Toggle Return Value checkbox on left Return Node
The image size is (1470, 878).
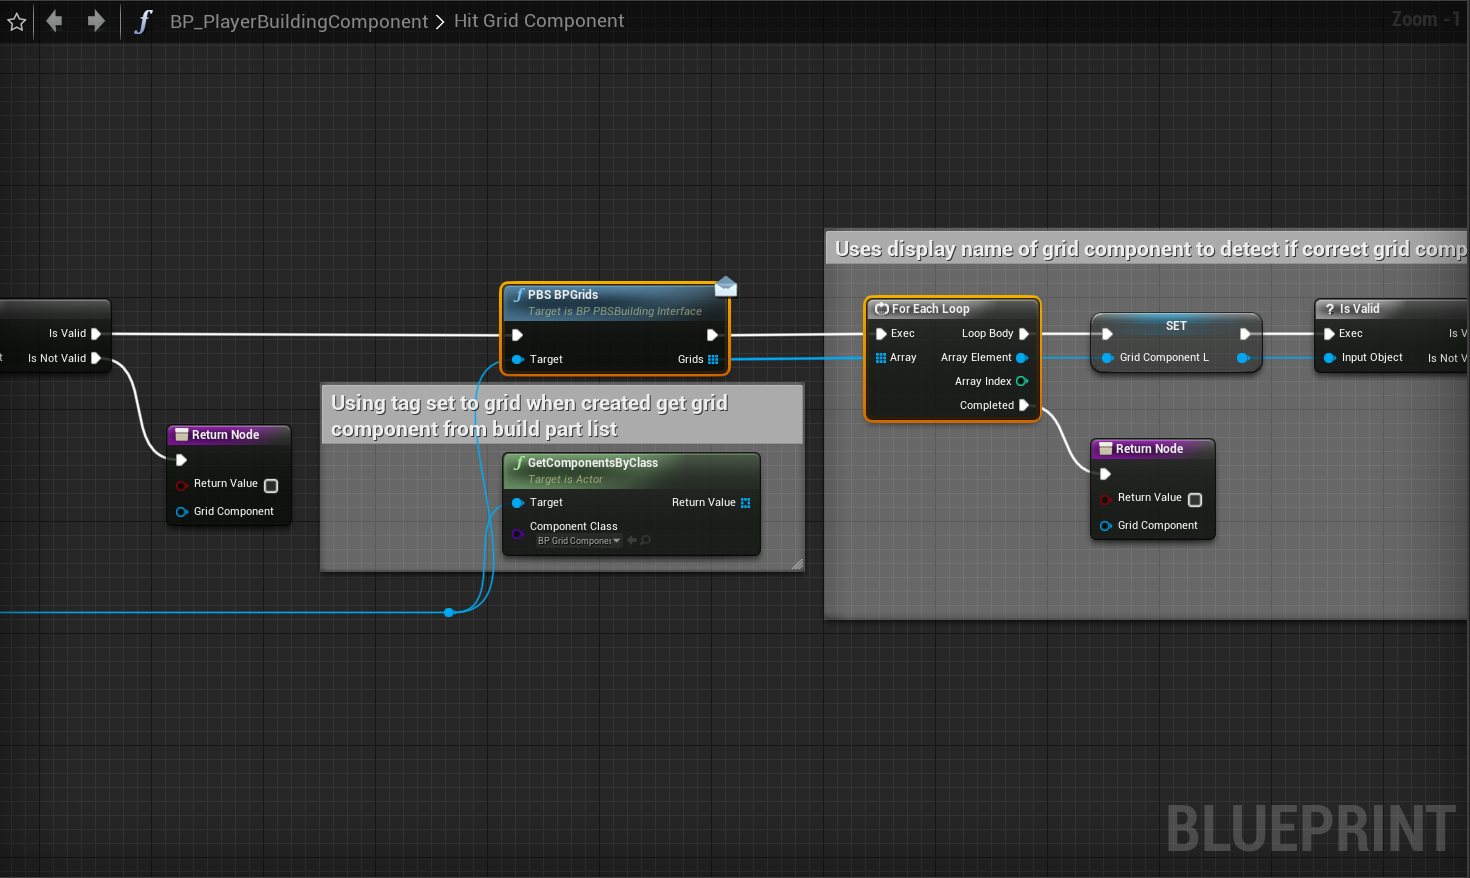point(271,485)
